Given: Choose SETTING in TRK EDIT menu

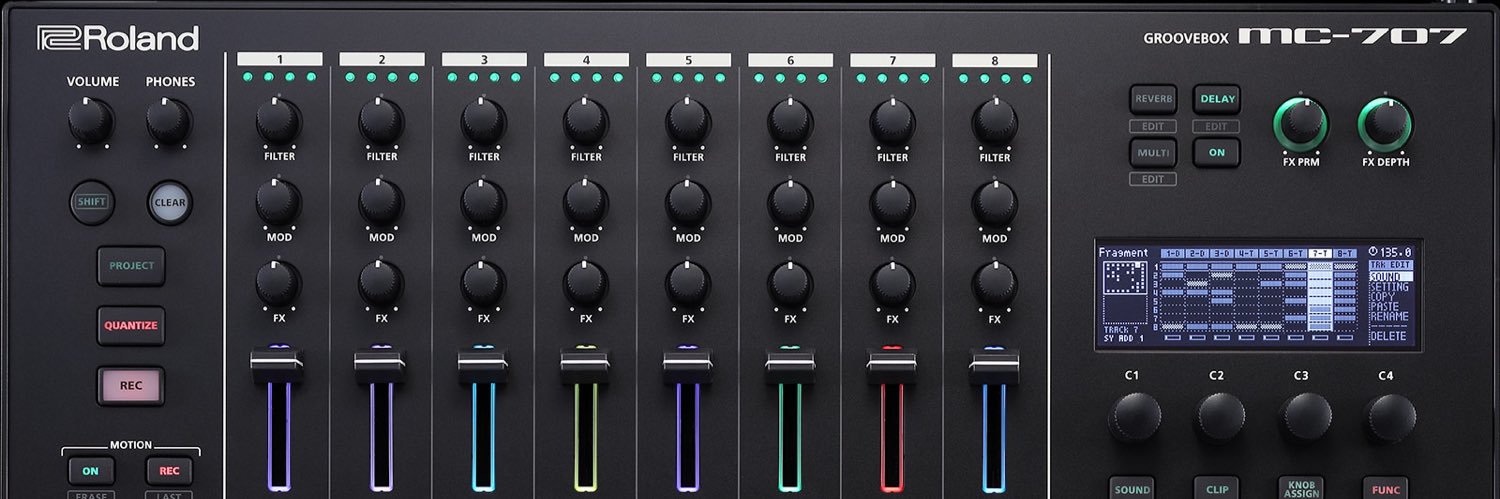Looking at the screenshot, I should click(x=1389, y=287).
